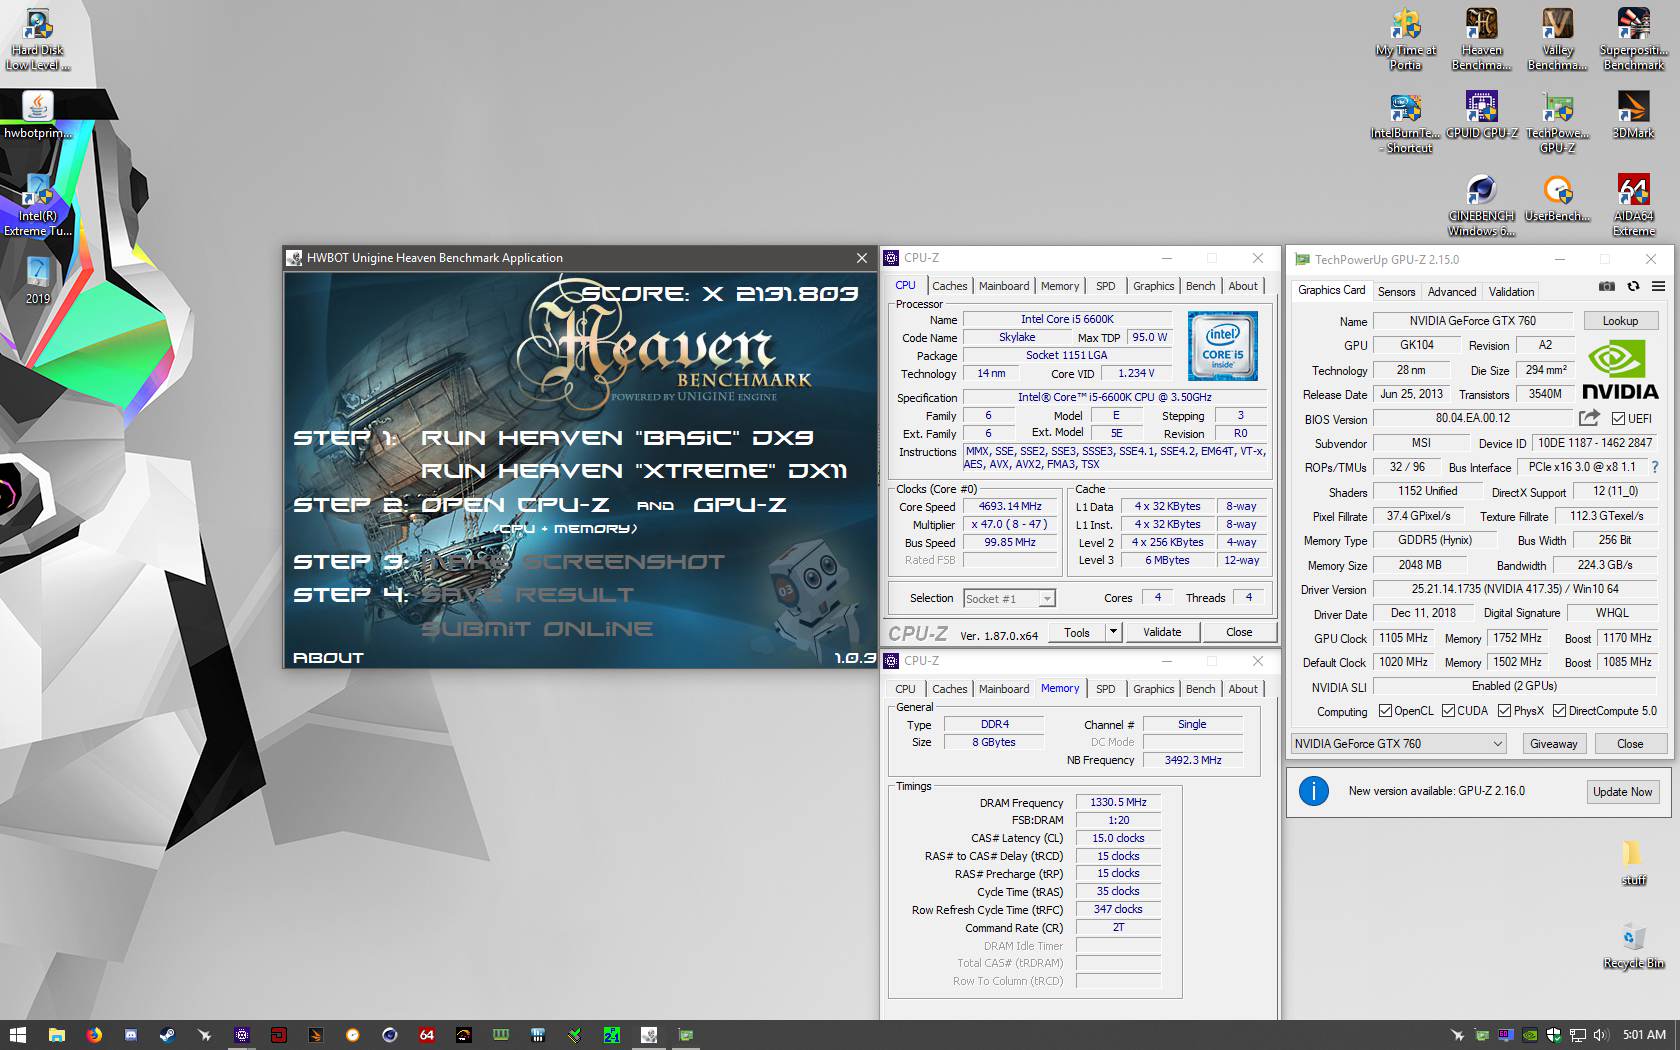Toggle the UEFI checkbox

(x=1618, y=418)
